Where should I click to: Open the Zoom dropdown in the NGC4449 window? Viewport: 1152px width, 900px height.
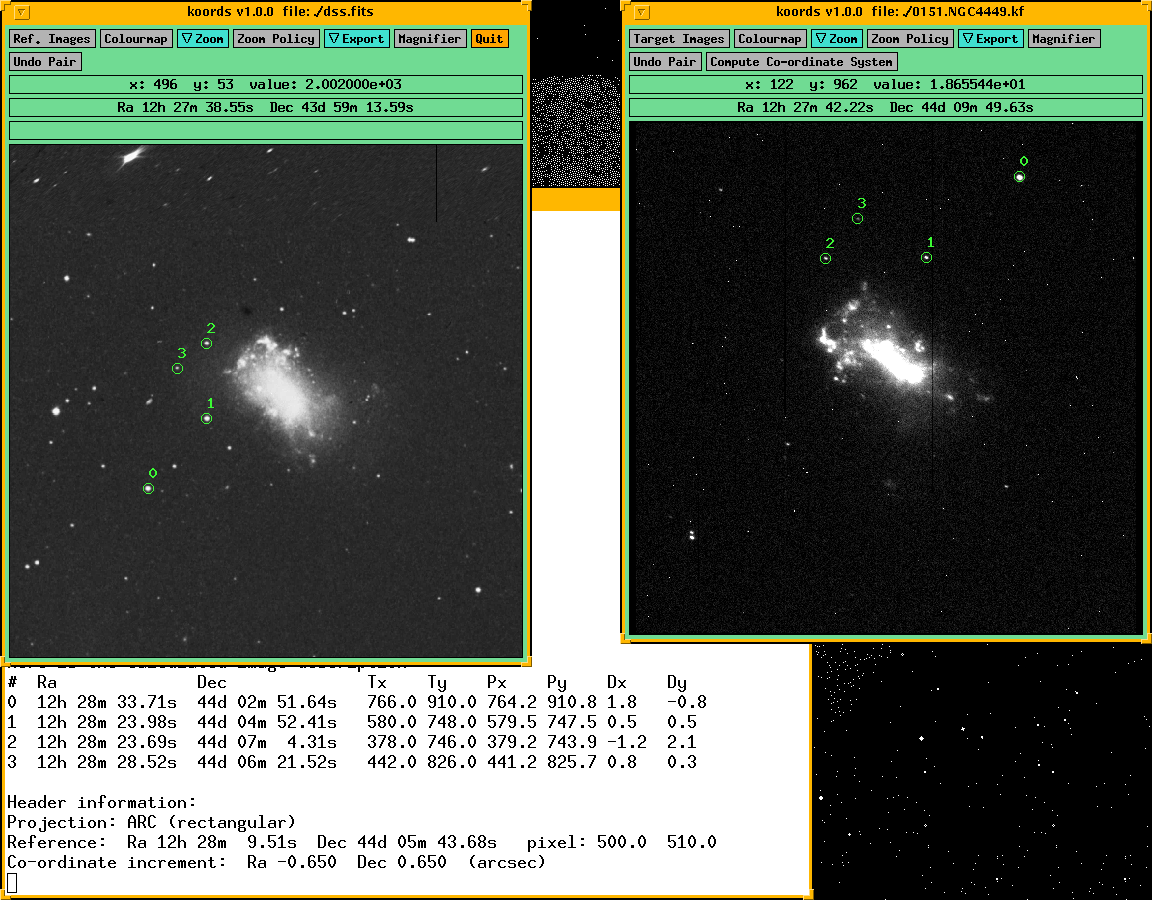coord(835,39)
